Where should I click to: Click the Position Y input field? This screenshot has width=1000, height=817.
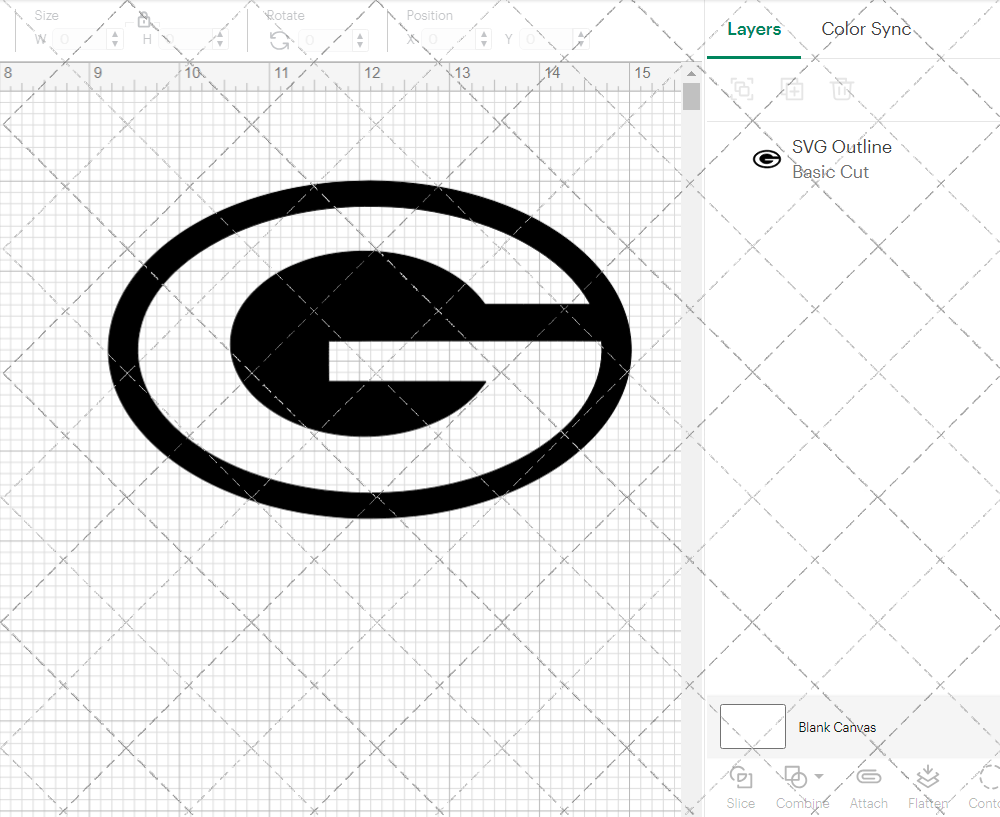(x=547, y=40)
